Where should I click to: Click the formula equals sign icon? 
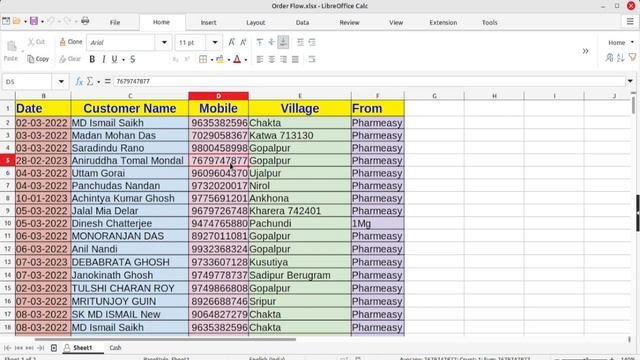tap(108, 82)
